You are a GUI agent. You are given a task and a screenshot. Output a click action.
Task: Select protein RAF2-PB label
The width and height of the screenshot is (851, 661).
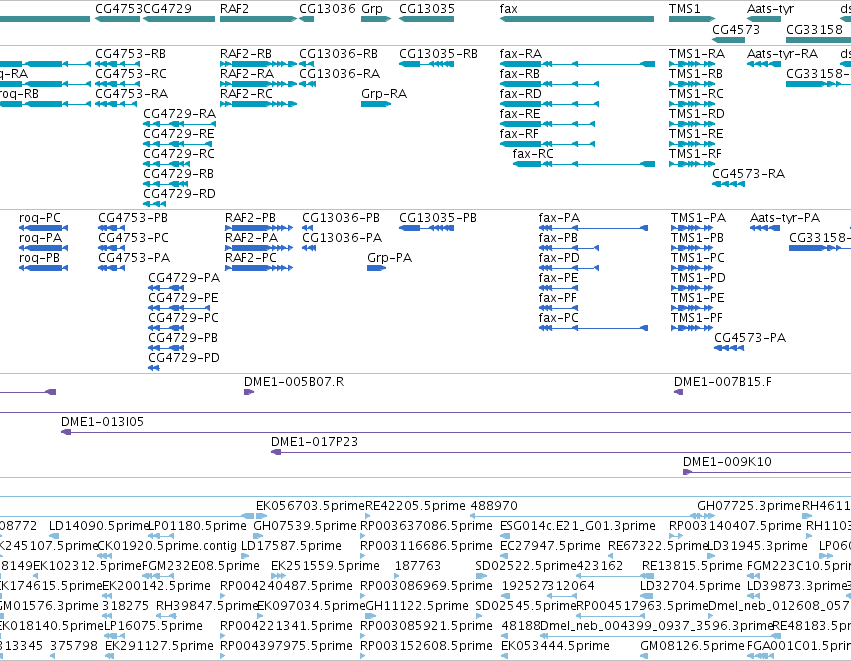click(x=250, y=218)
